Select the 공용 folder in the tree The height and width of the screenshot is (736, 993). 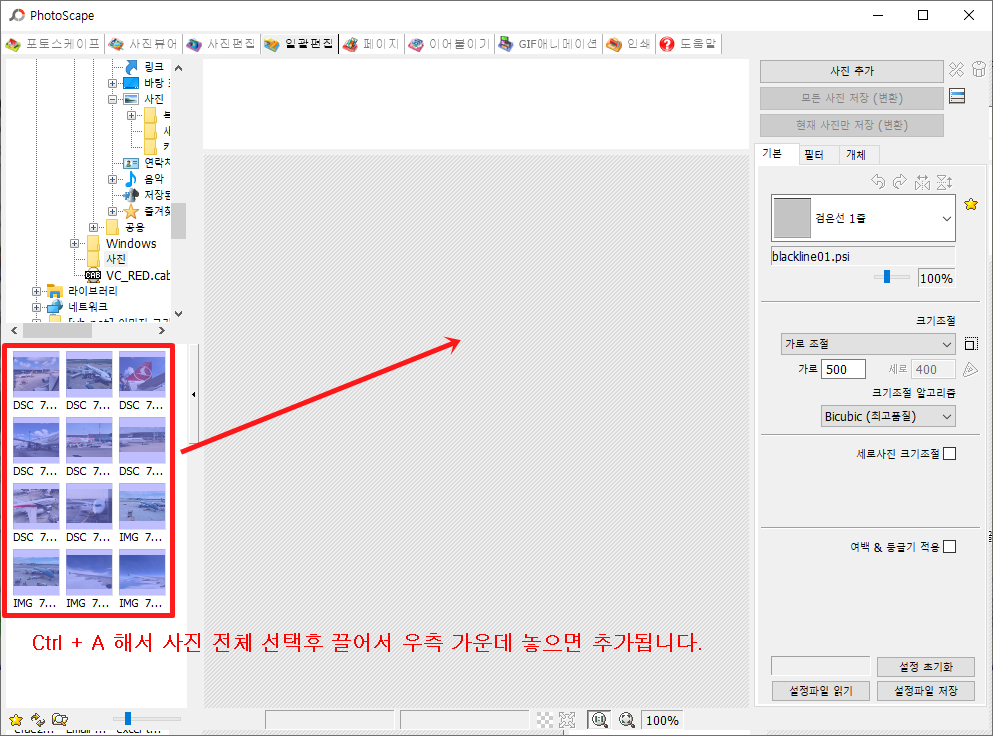click(x=134, y=227)
